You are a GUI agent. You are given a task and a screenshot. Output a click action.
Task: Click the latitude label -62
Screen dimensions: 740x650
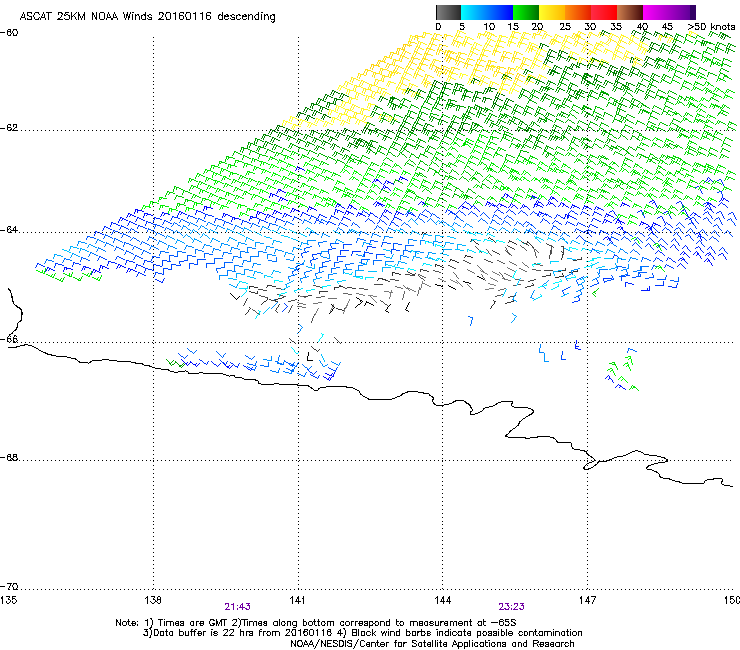[x=9, y=128]
